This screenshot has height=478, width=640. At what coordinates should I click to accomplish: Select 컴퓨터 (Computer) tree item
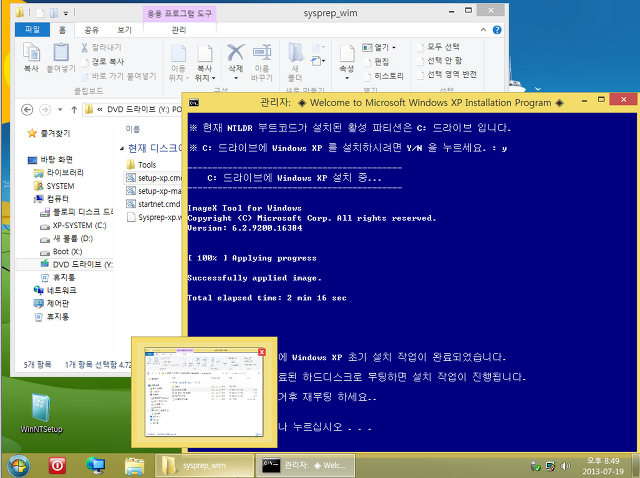[51, 199]
